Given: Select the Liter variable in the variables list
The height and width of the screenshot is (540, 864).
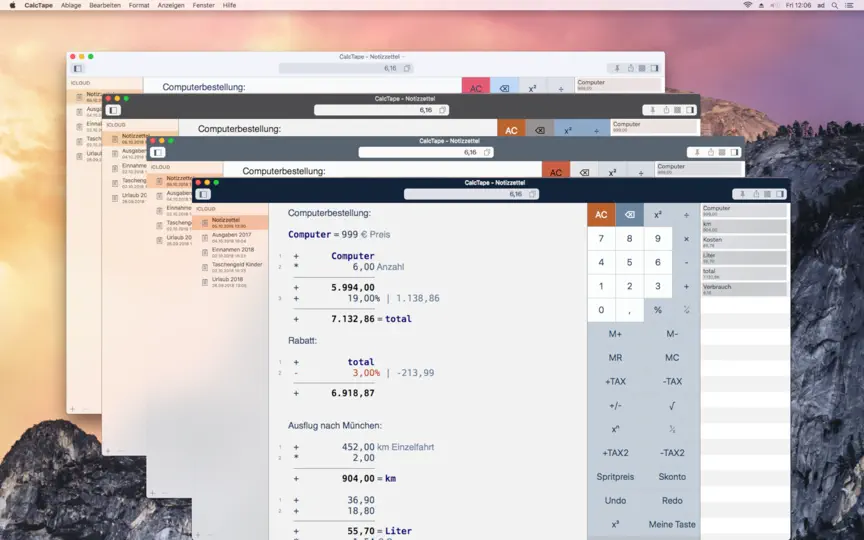Looking at the screenshot, I should 744,258.
